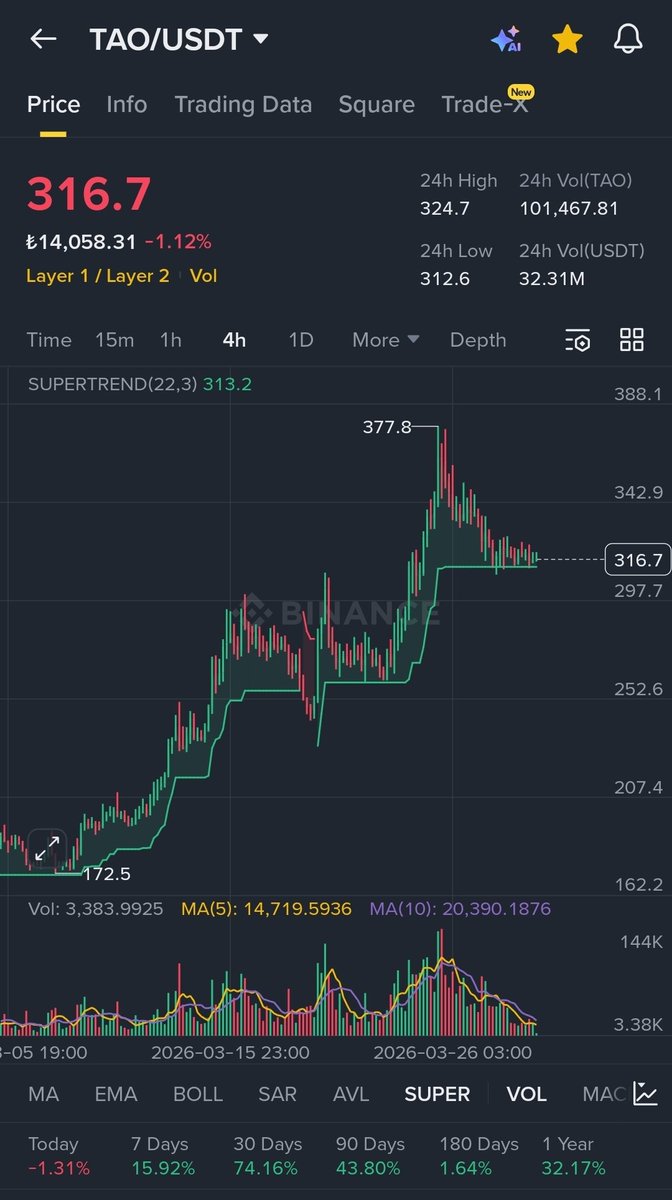Screen dimensions: 672x1200
Task: Tap the big 316.7 last price
Action: pos(89,194)
